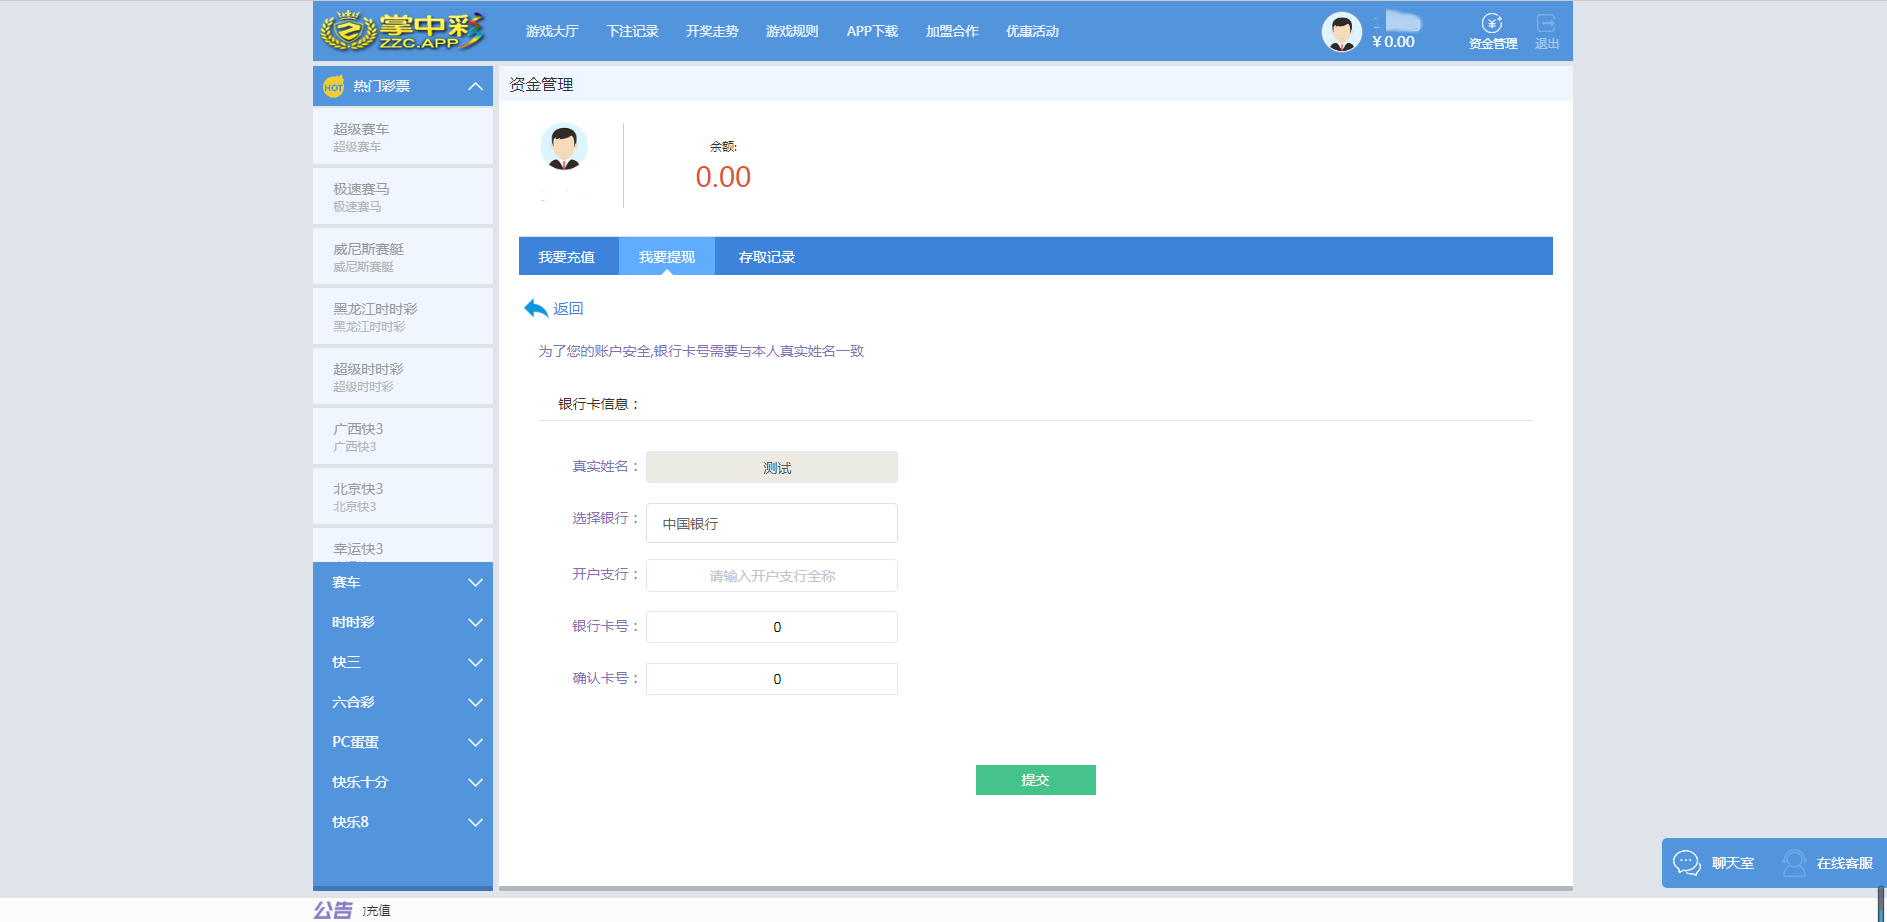
Task: Click the 返回 link text
Action: pos(568,309)
